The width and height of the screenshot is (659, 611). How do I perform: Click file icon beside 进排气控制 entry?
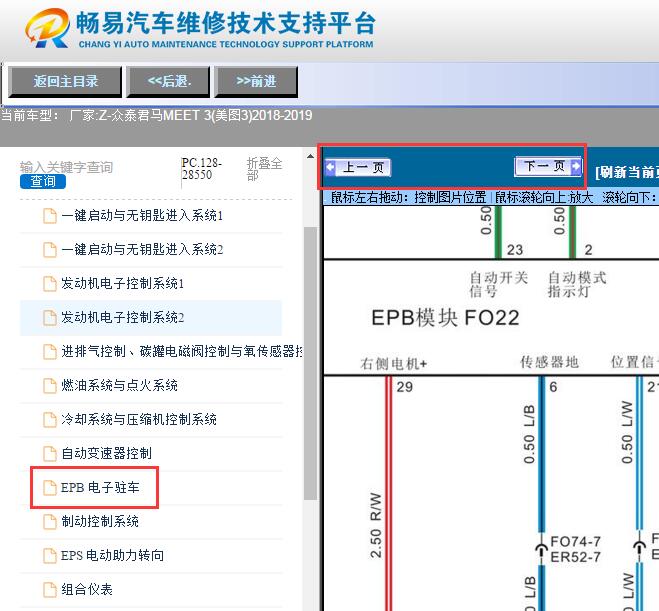pyautogui.click(x=50, y=352)
